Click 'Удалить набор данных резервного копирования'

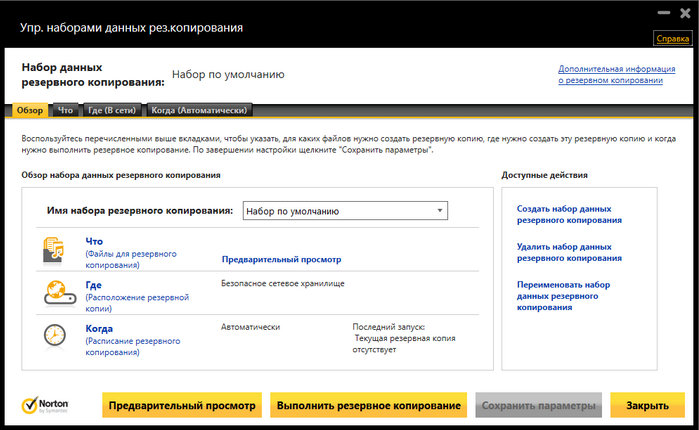point(569,252)
